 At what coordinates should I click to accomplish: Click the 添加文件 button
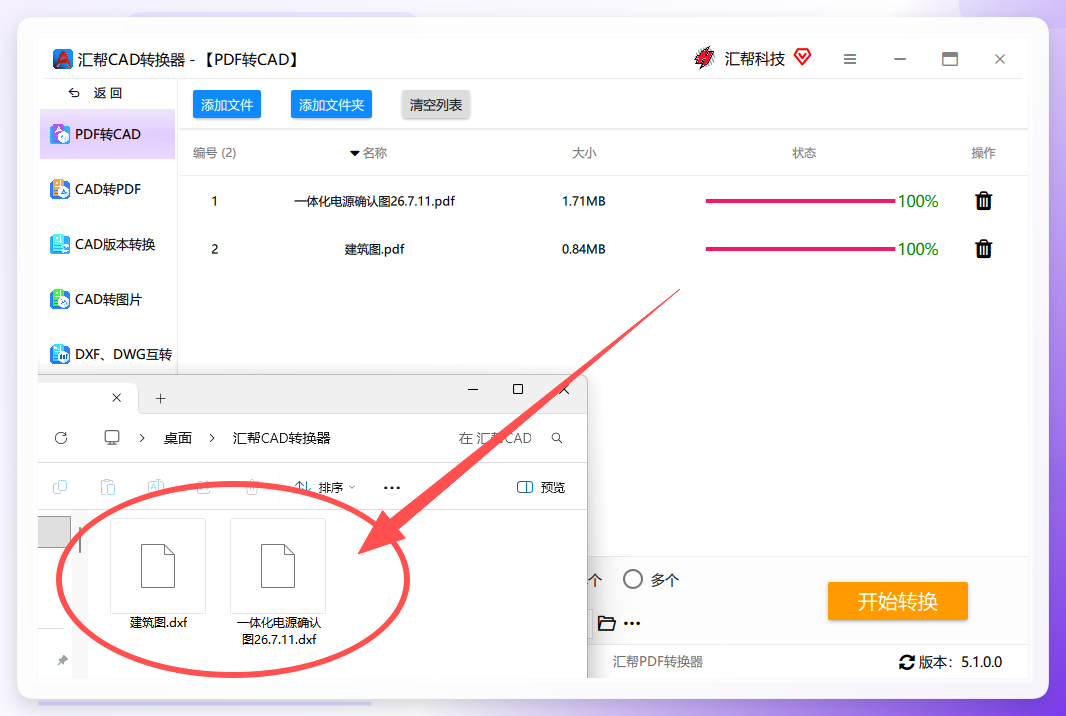tap(227, 105)
